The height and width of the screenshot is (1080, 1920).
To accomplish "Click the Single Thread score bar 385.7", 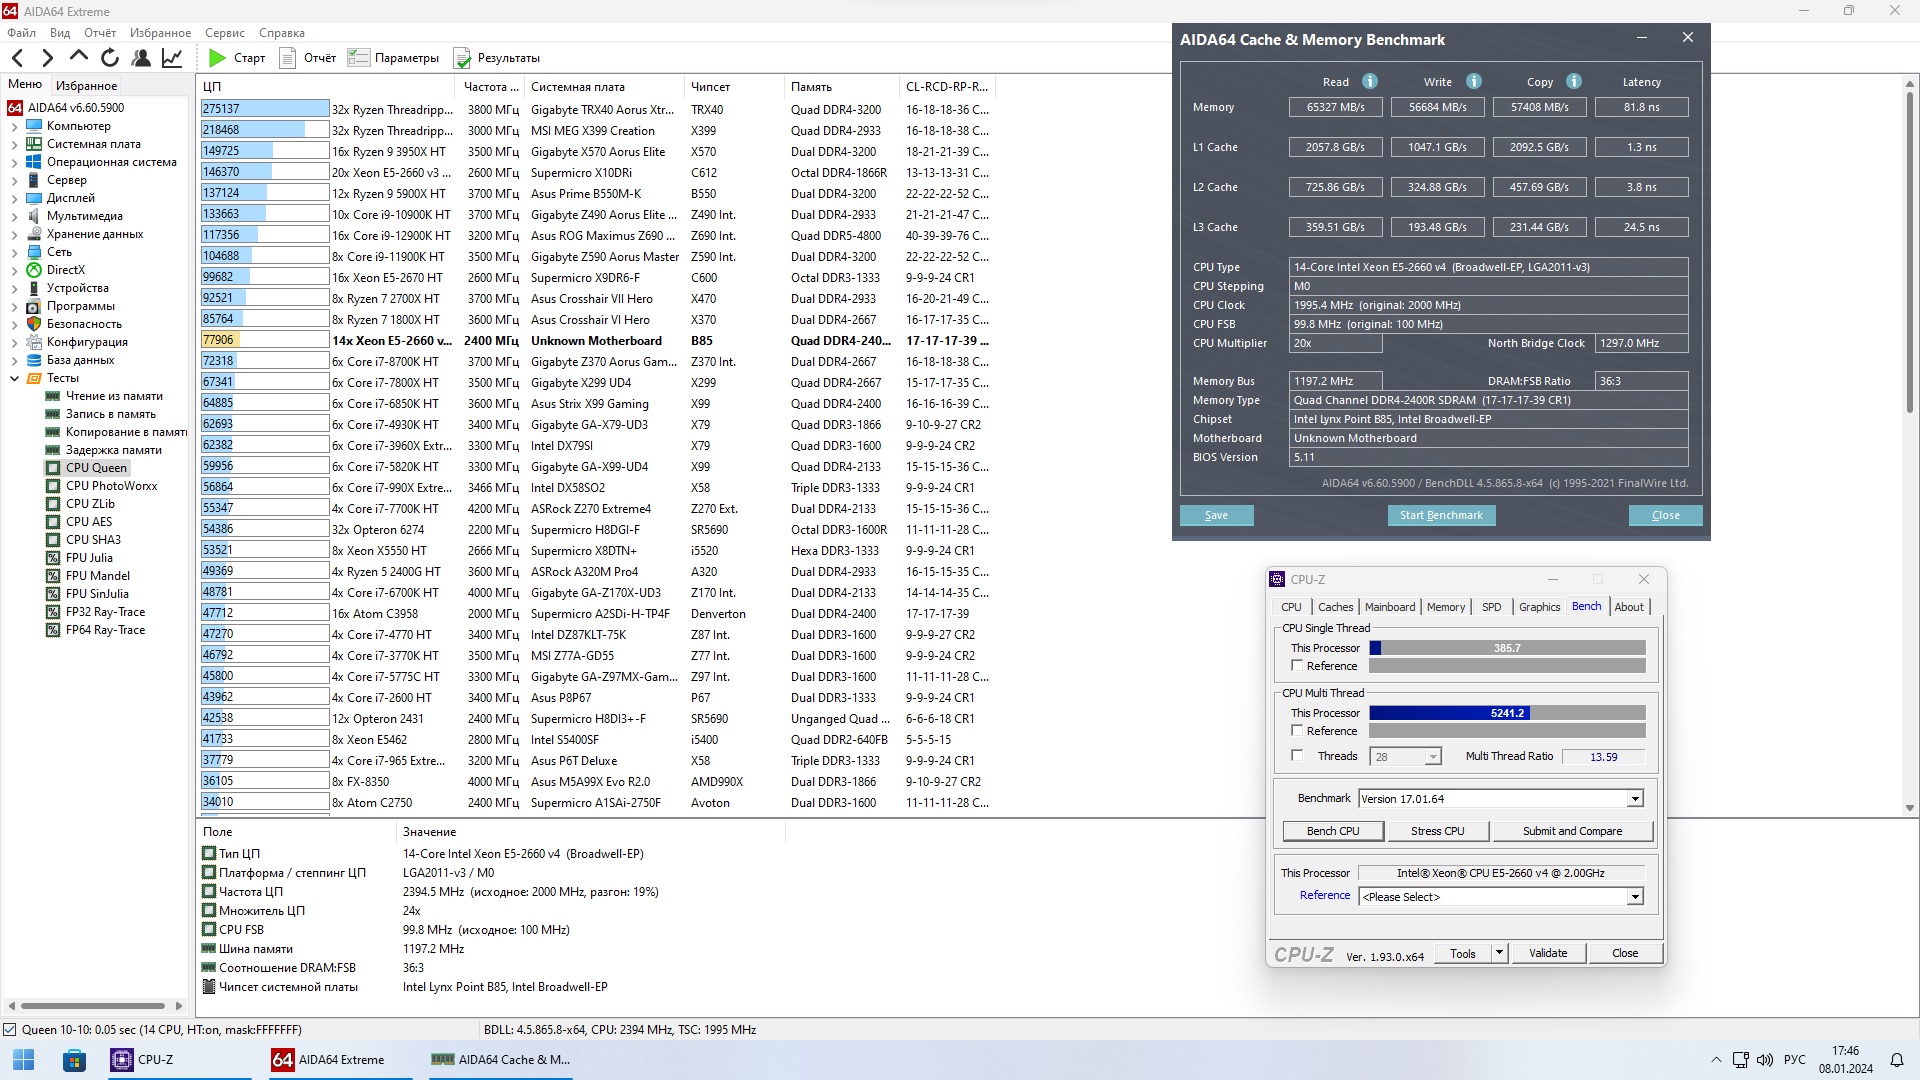I will tap(1507, 648).
